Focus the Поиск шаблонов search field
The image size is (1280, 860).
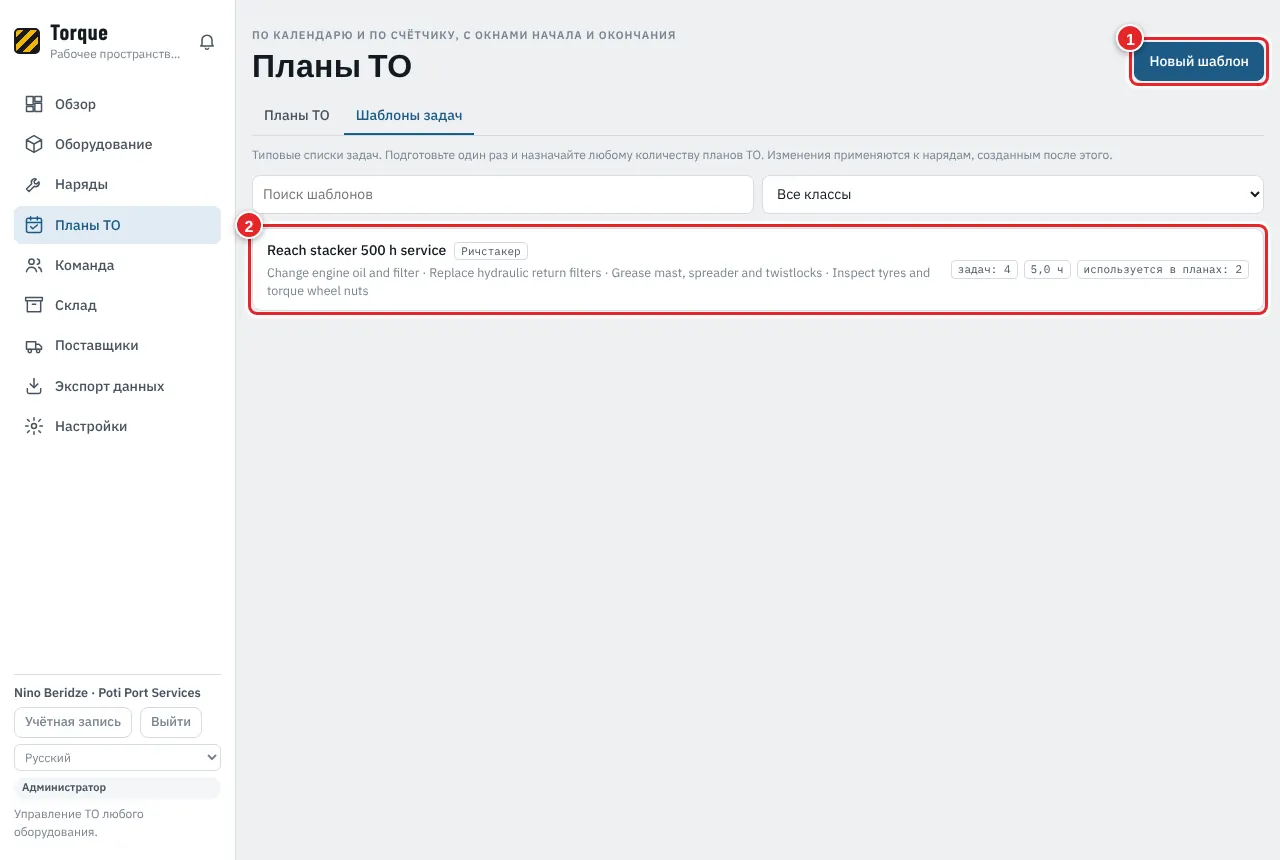[502, 194]
